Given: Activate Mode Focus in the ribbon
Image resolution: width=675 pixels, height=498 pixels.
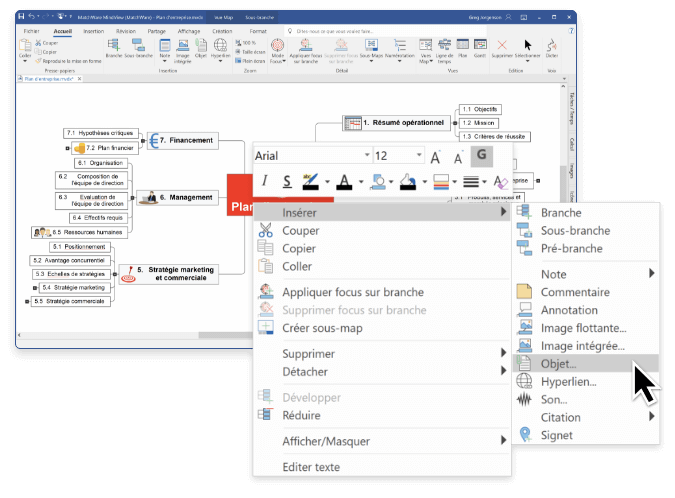Looking at the screenshot, I should click(278, 51).
